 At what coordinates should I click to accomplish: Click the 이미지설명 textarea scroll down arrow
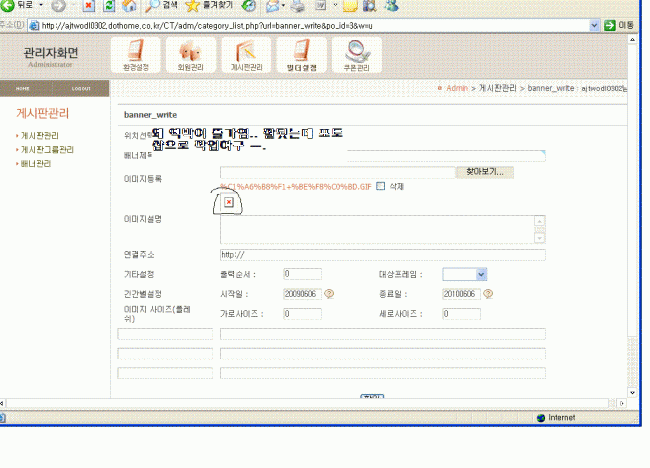click(540, 238)
